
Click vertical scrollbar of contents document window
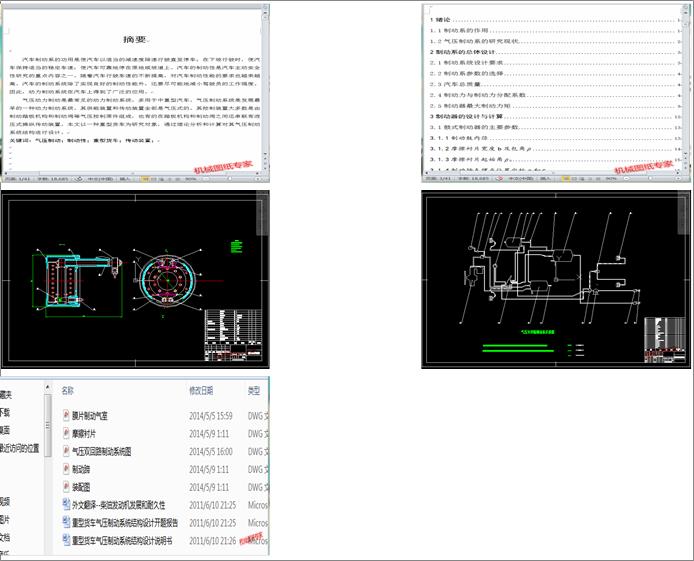tap(686, 86)
